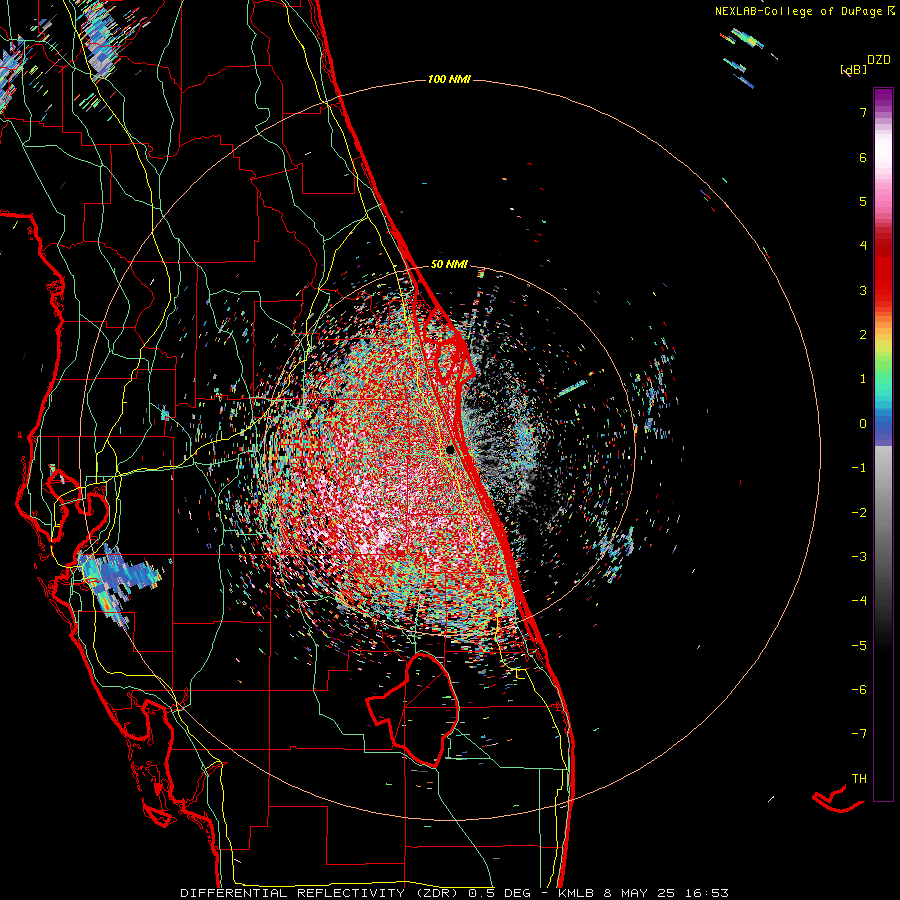Click the black KMLB radar site dot
This screenshot has width=900, height=900.
451,449
